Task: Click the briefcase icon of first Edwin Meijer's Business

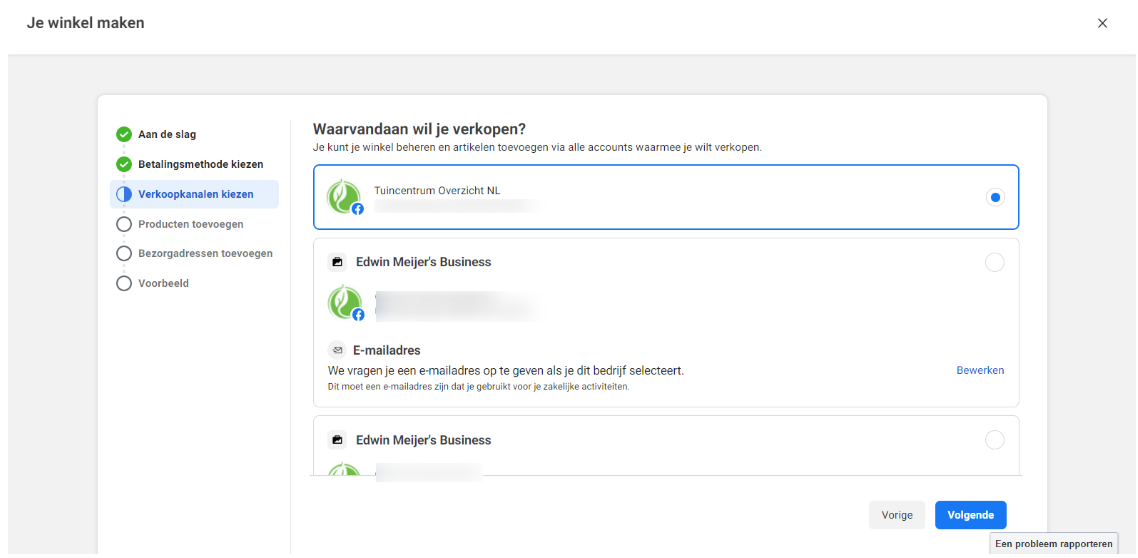Action: [x=337, y=262]
